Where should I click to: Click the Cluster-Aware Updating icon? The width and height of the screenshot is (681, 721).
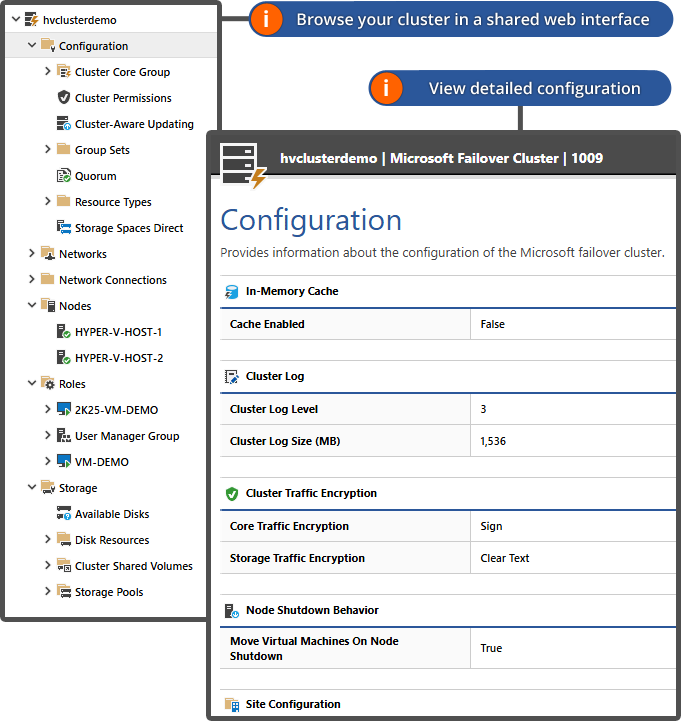click(63, 124)
